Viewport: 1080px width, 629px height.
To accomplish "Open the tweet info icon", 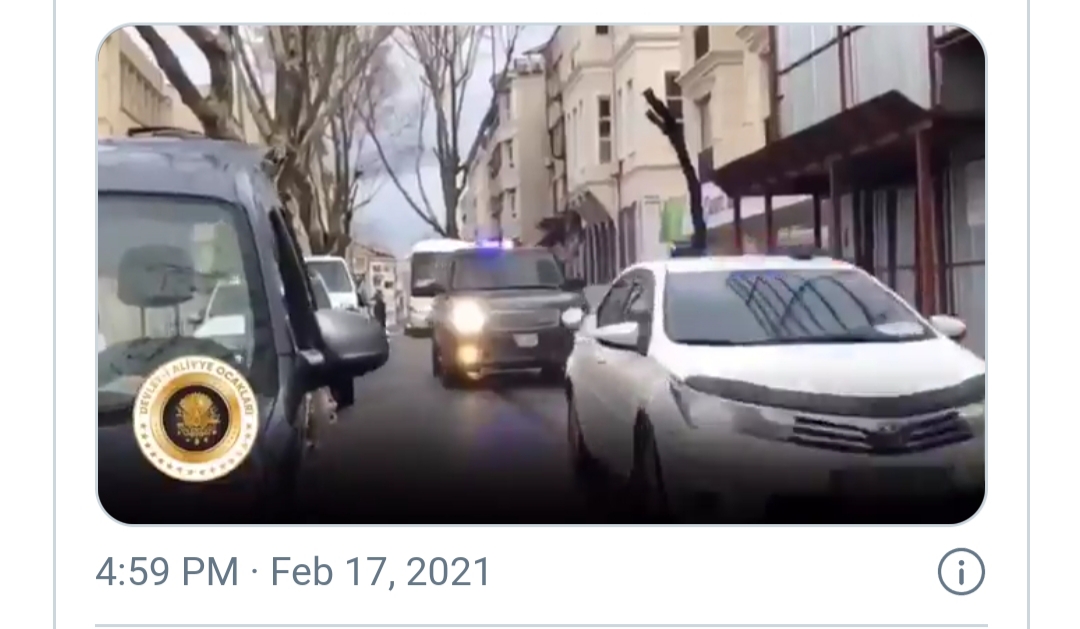I will click(x=961, y=571).
